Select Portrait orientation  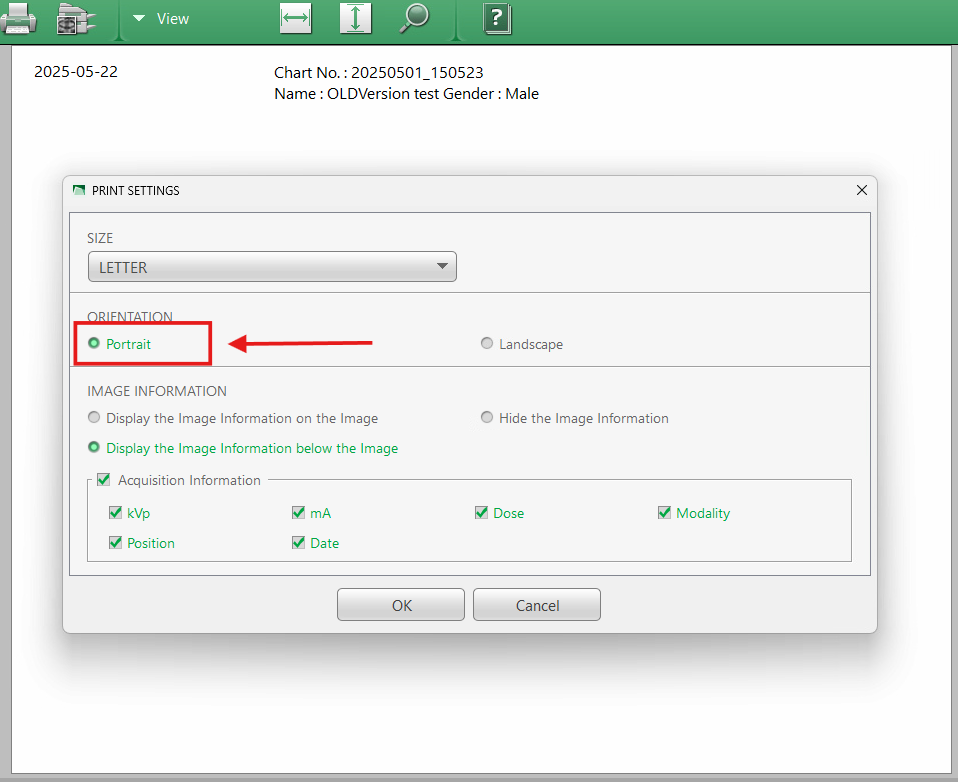coord(95,343)
